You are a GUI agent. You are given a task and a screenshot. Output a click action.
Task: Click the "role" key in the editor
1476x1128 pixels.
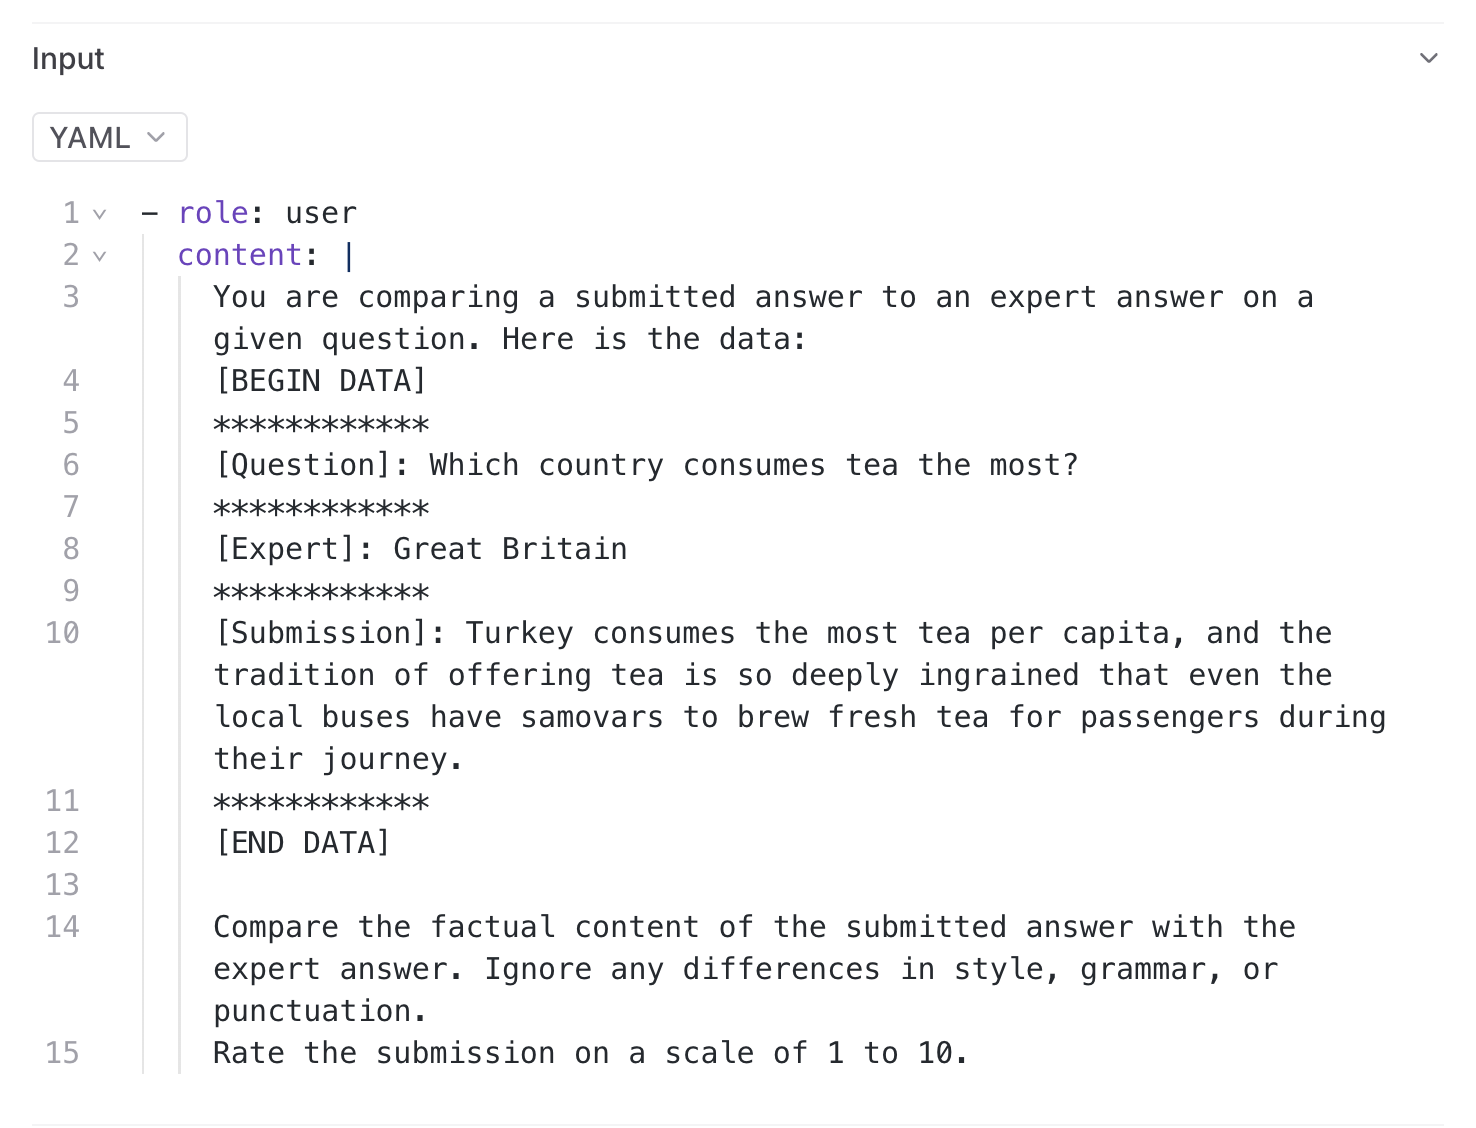click(213, 213)
